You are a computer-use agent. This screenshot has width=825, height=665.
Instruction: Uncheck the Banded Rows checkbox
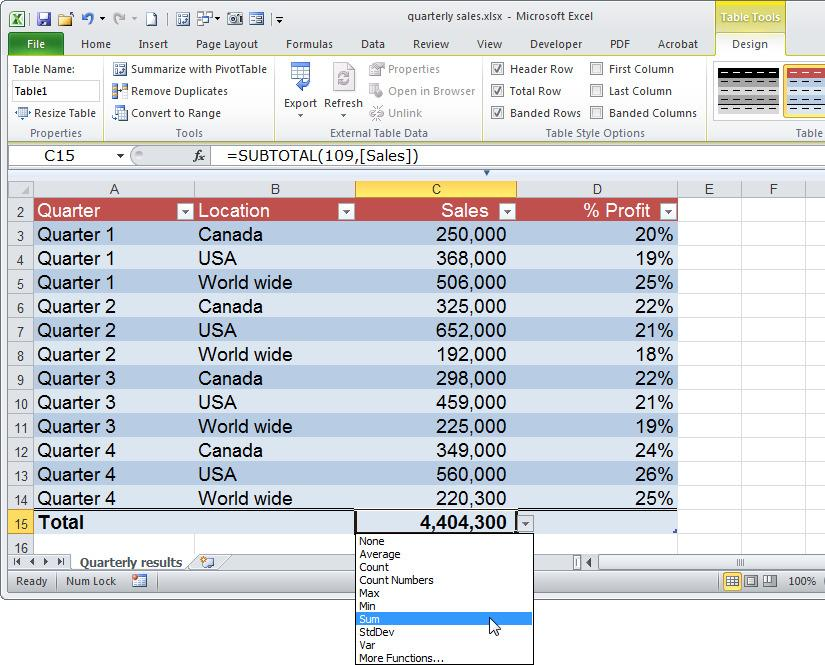pyautogui.click(x=497, y=113)
